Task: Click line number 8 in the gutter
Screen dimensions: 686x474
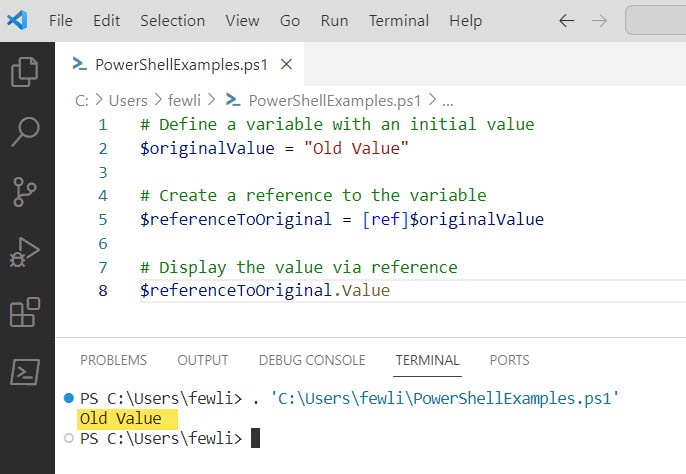Action: click(103, 291)
